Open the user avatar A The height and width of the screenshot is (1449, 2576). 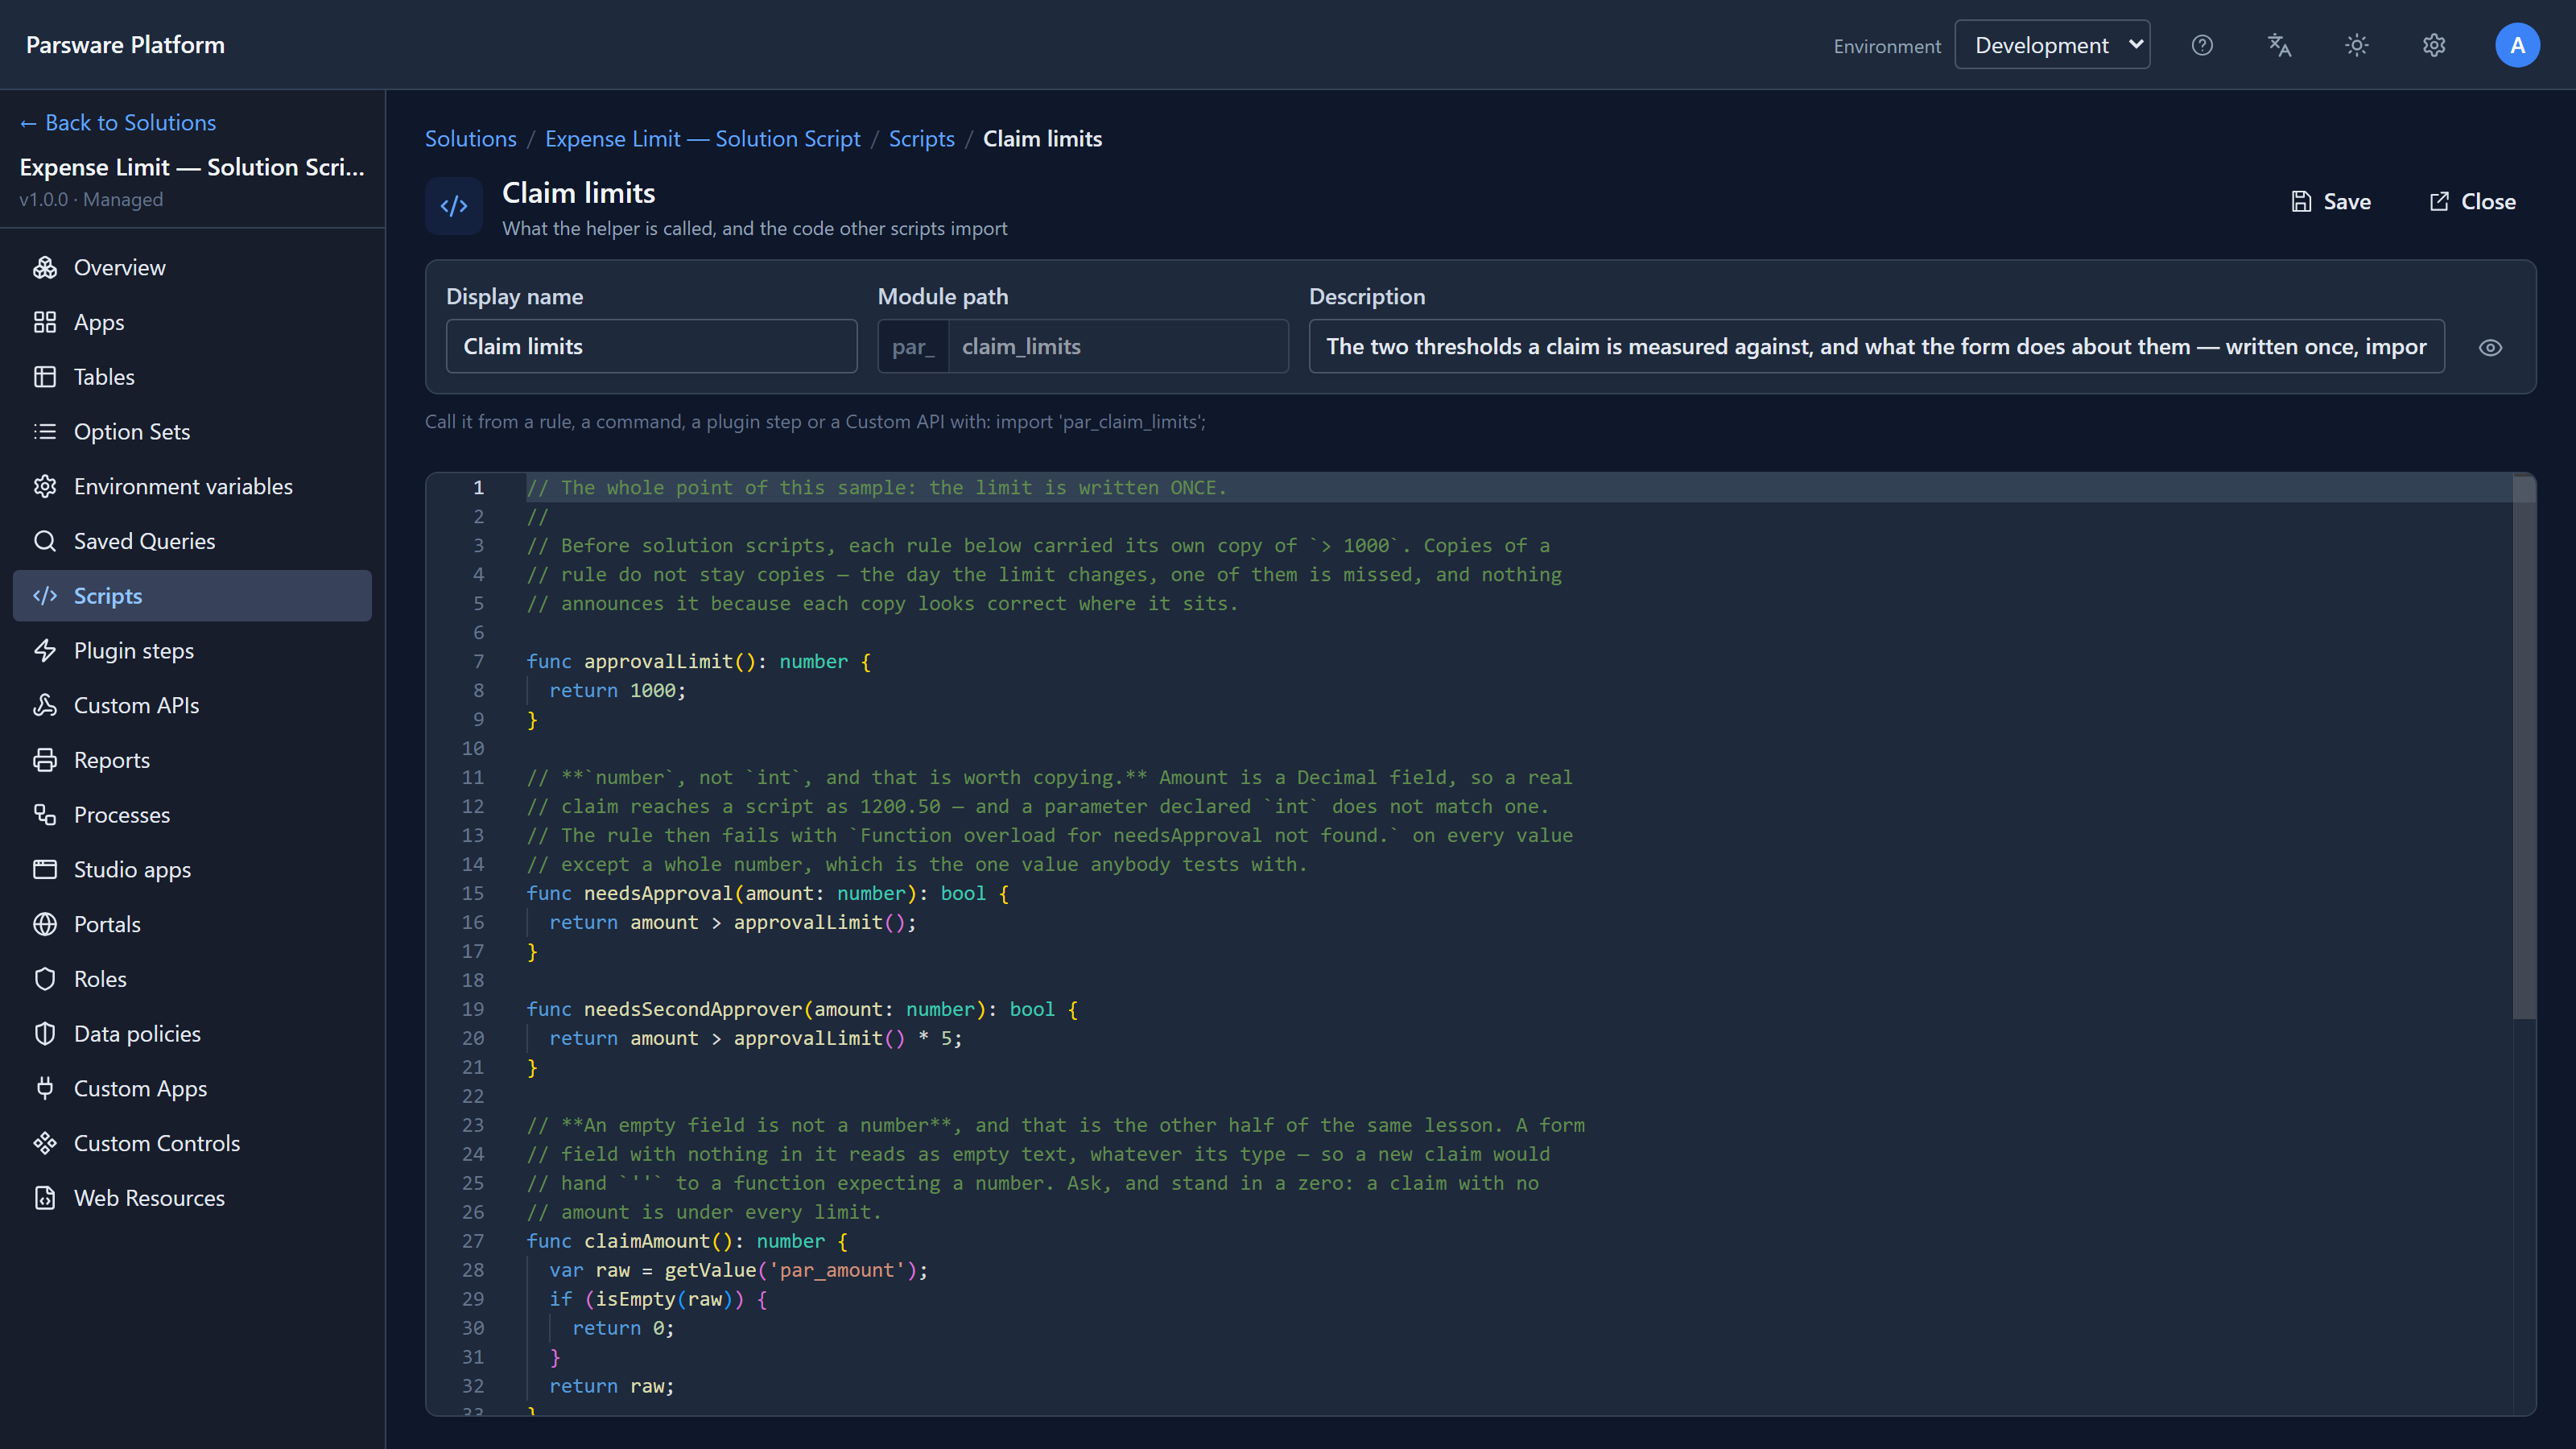coord(2517,45)
